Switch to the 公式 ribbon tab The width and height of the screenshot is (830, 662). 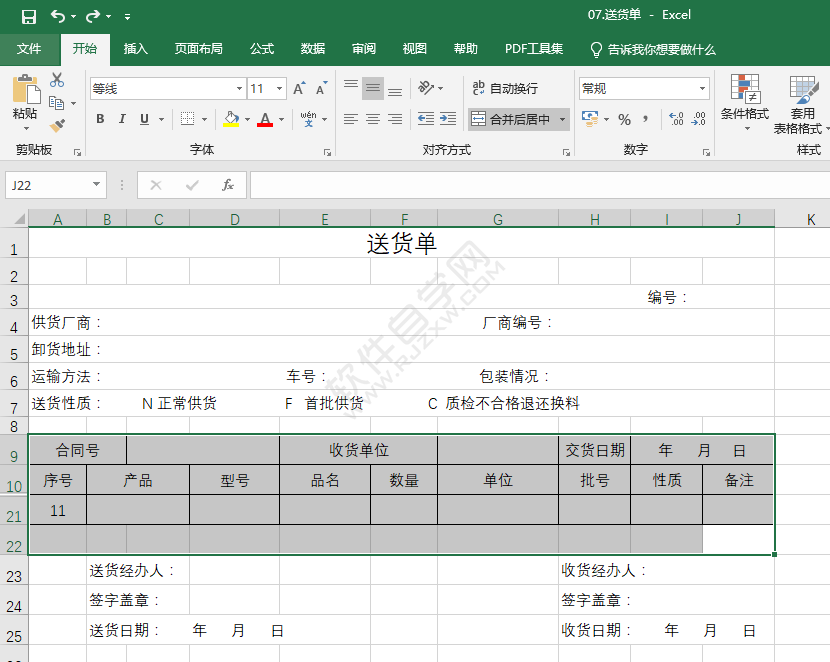(261, 49)
